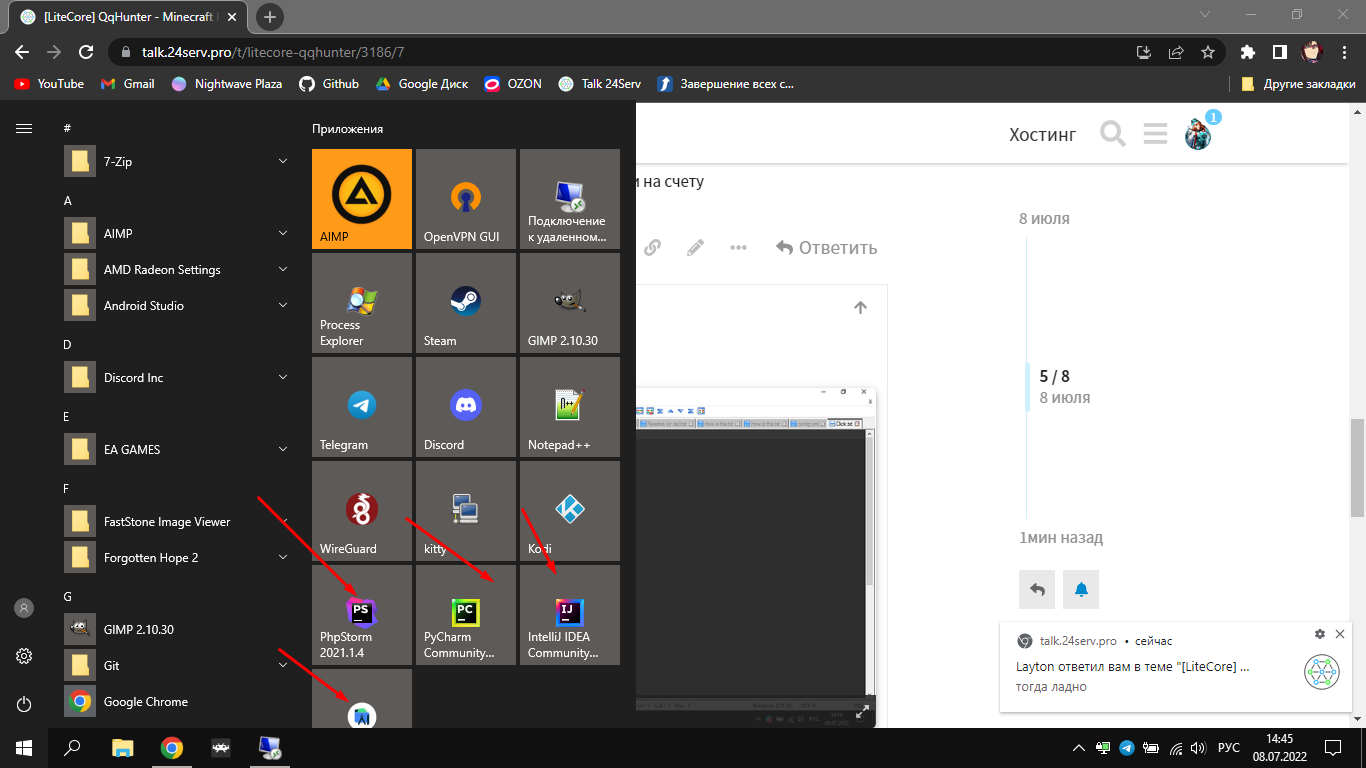This screenshot has height=768, width=1366.
Task: Open IntelliJ IDEA Community tile
Action: coord(569,615)
